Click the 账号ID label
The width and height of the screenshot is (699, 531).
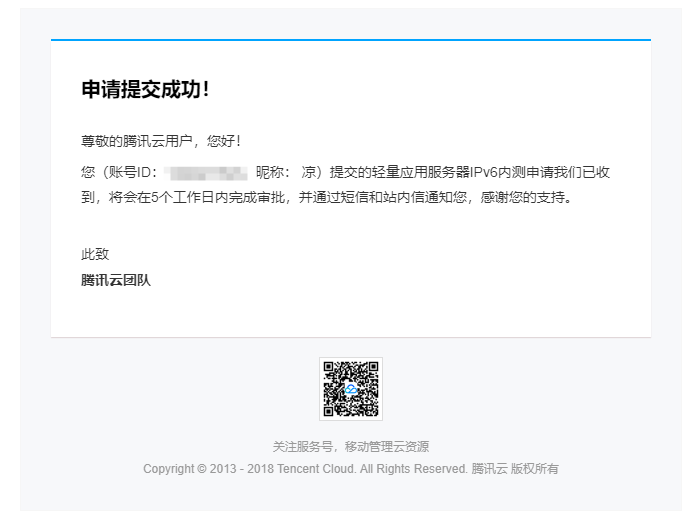[x=129, y=172]
